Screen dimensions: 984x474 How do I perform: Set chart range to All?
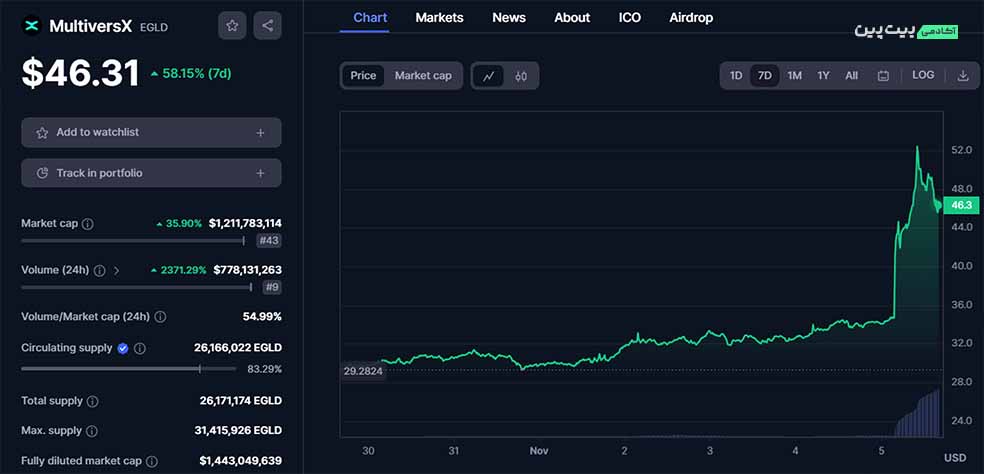pos(852,76)
